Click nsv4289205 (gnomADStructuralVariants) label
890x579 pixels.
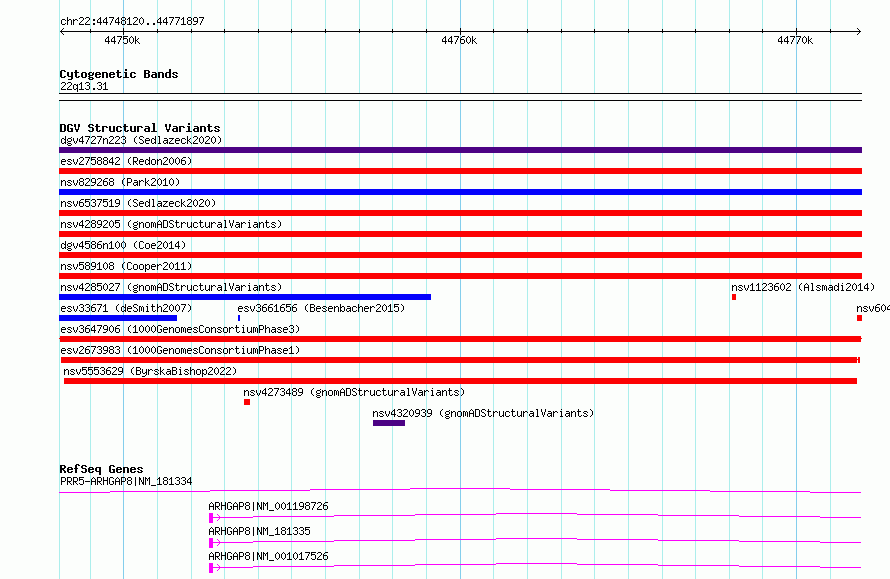point(171,224)
